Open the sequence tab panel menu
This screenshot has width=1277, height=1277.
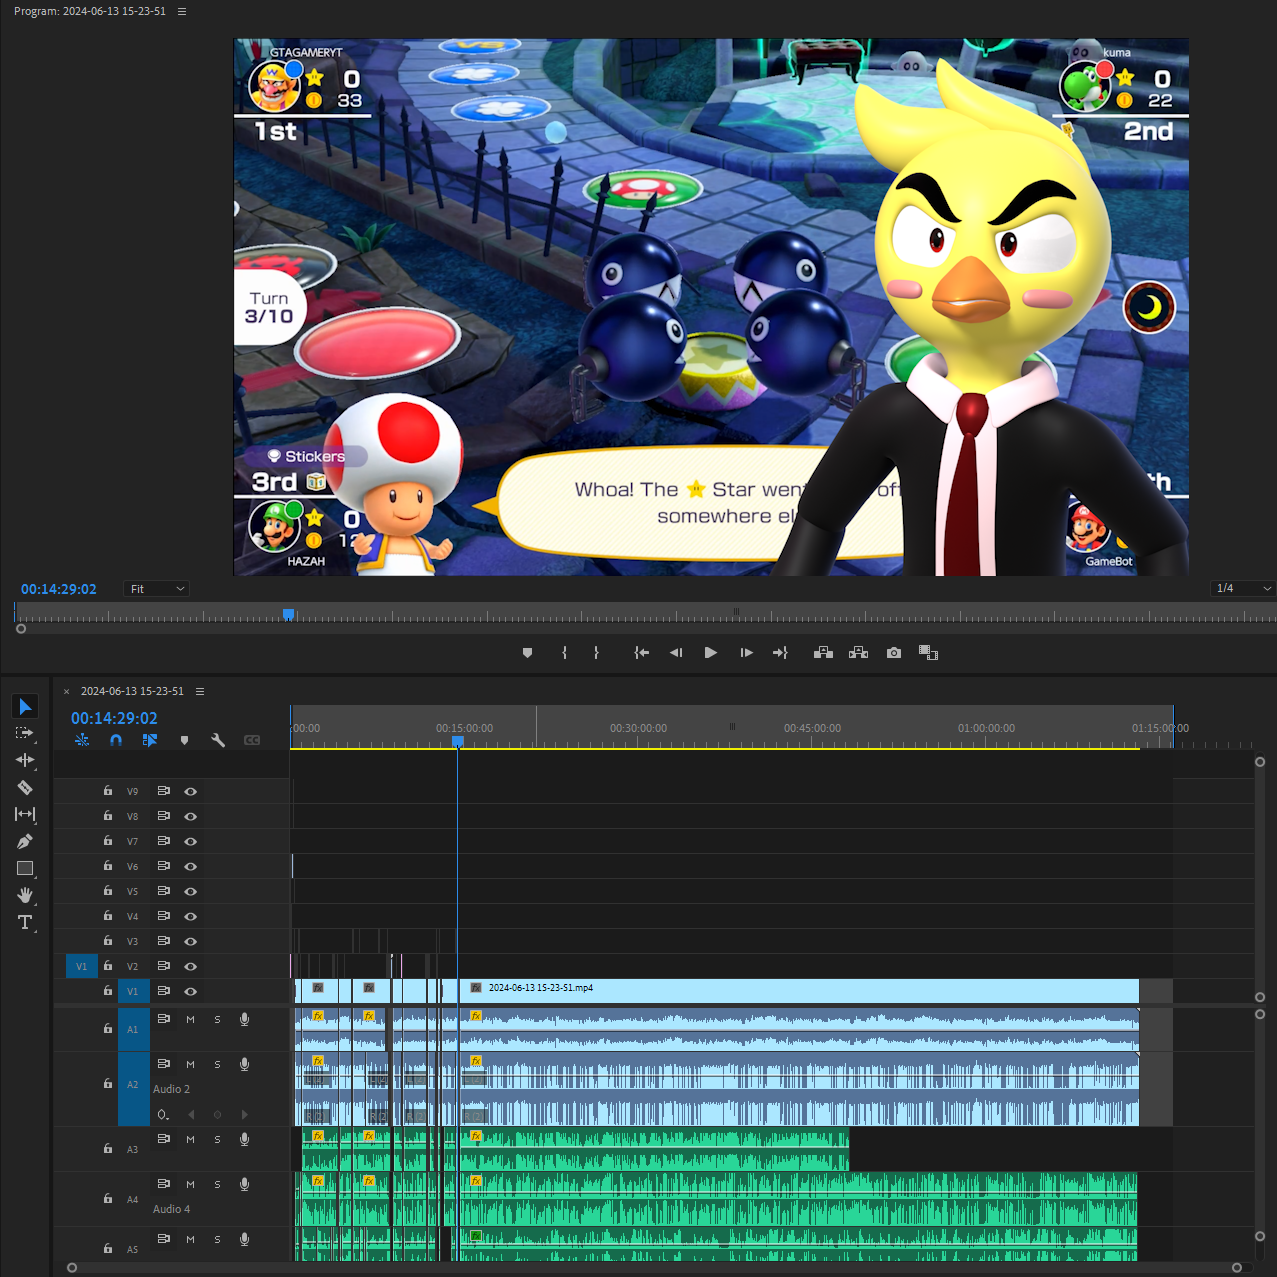click(x=200, y=691)
